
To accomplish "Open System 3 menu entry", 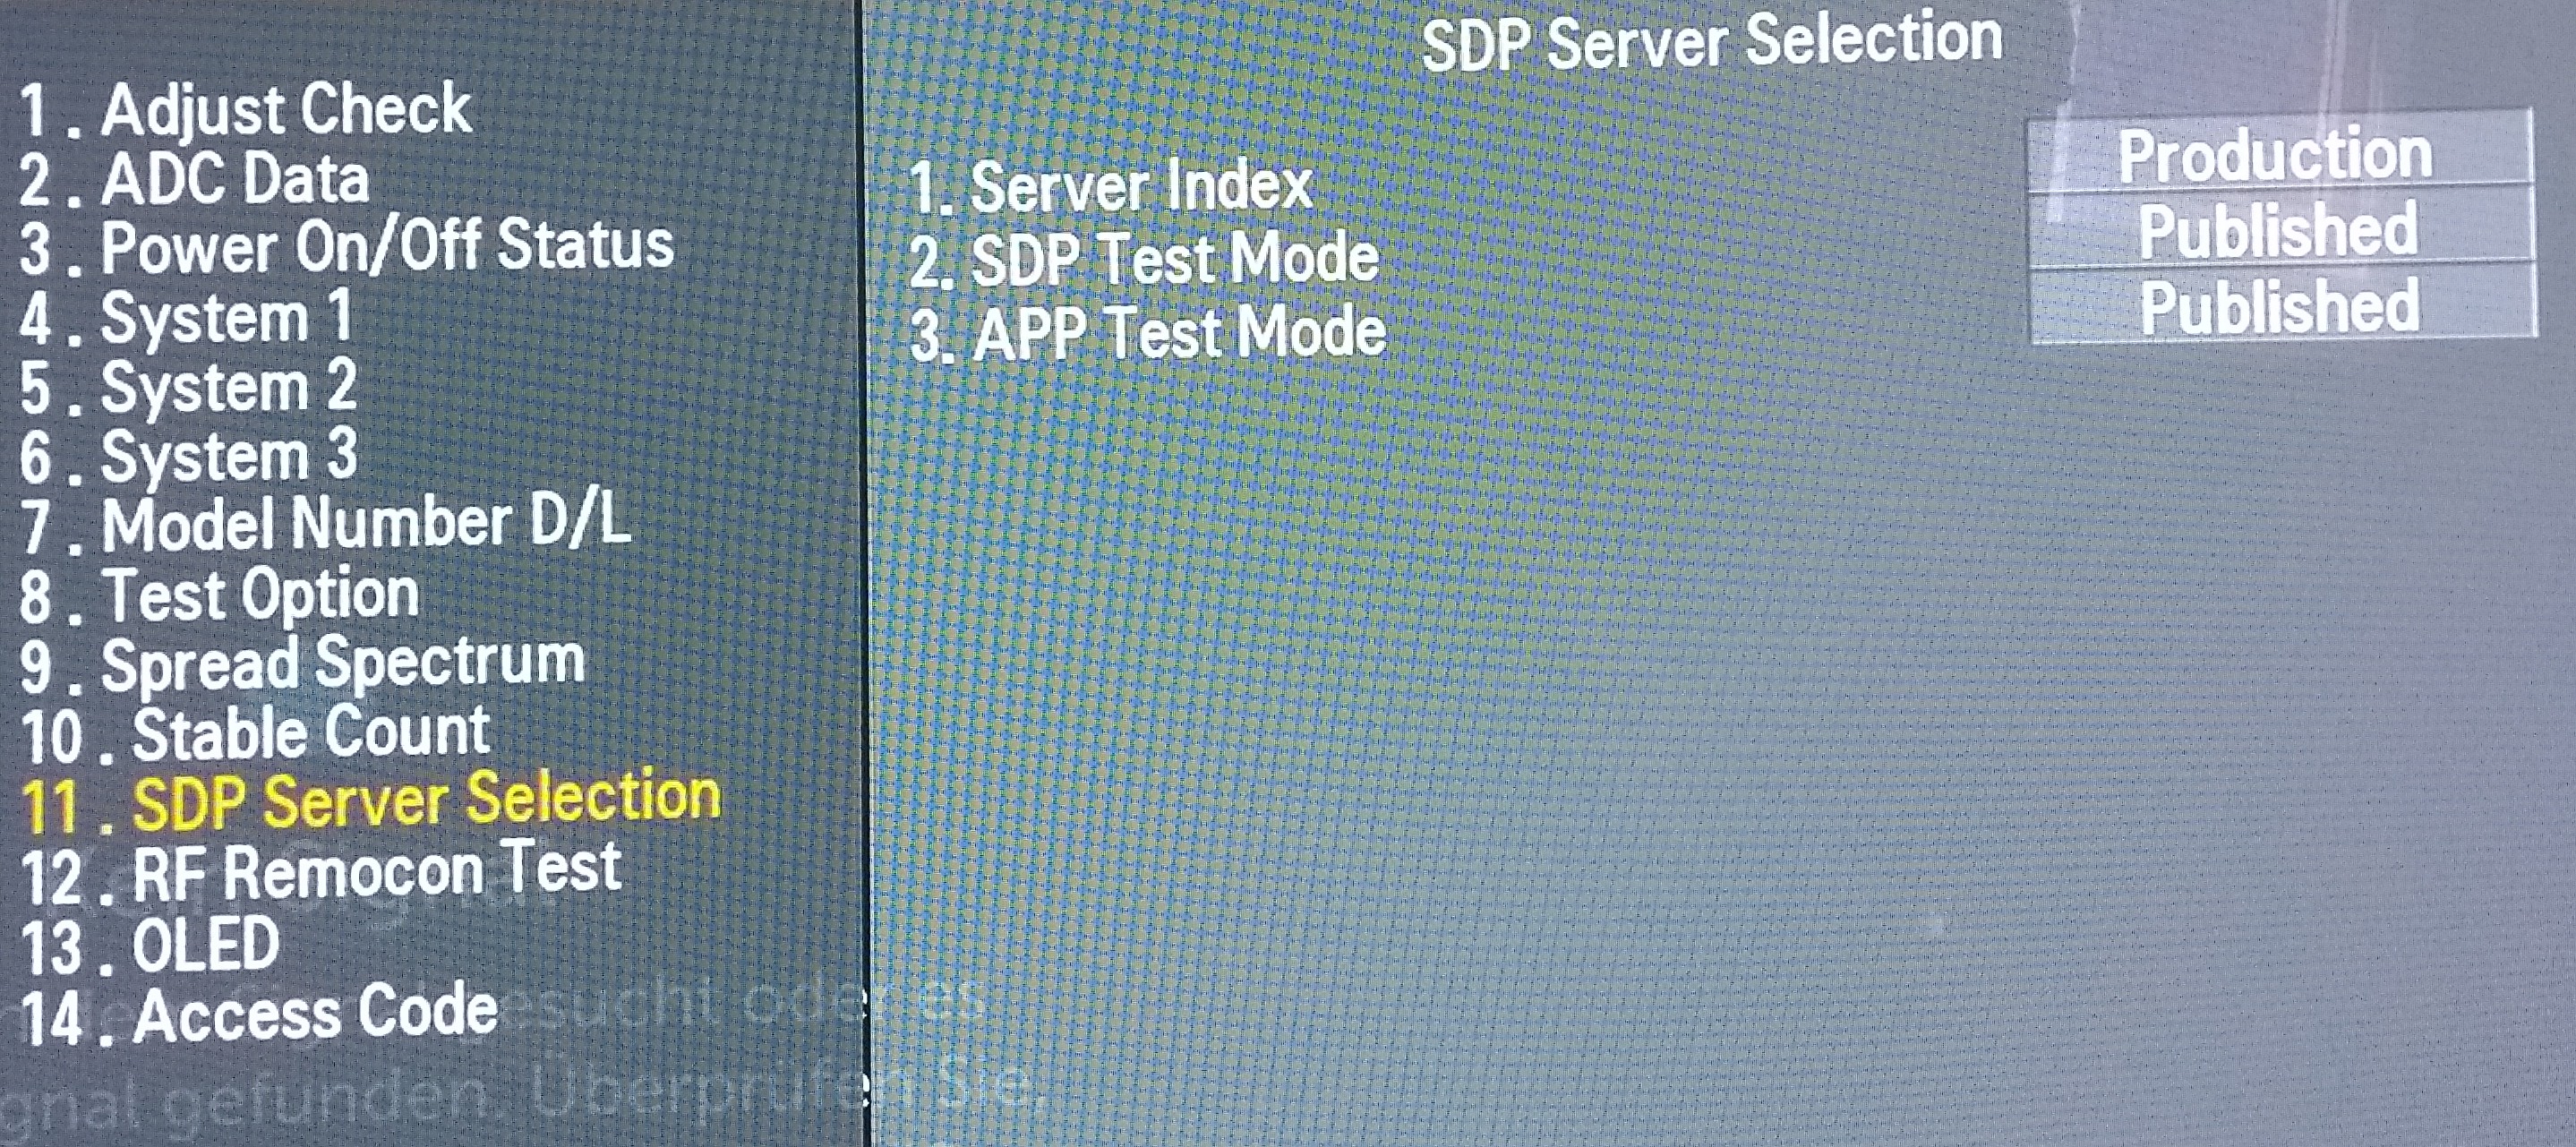I will [188, 456].
